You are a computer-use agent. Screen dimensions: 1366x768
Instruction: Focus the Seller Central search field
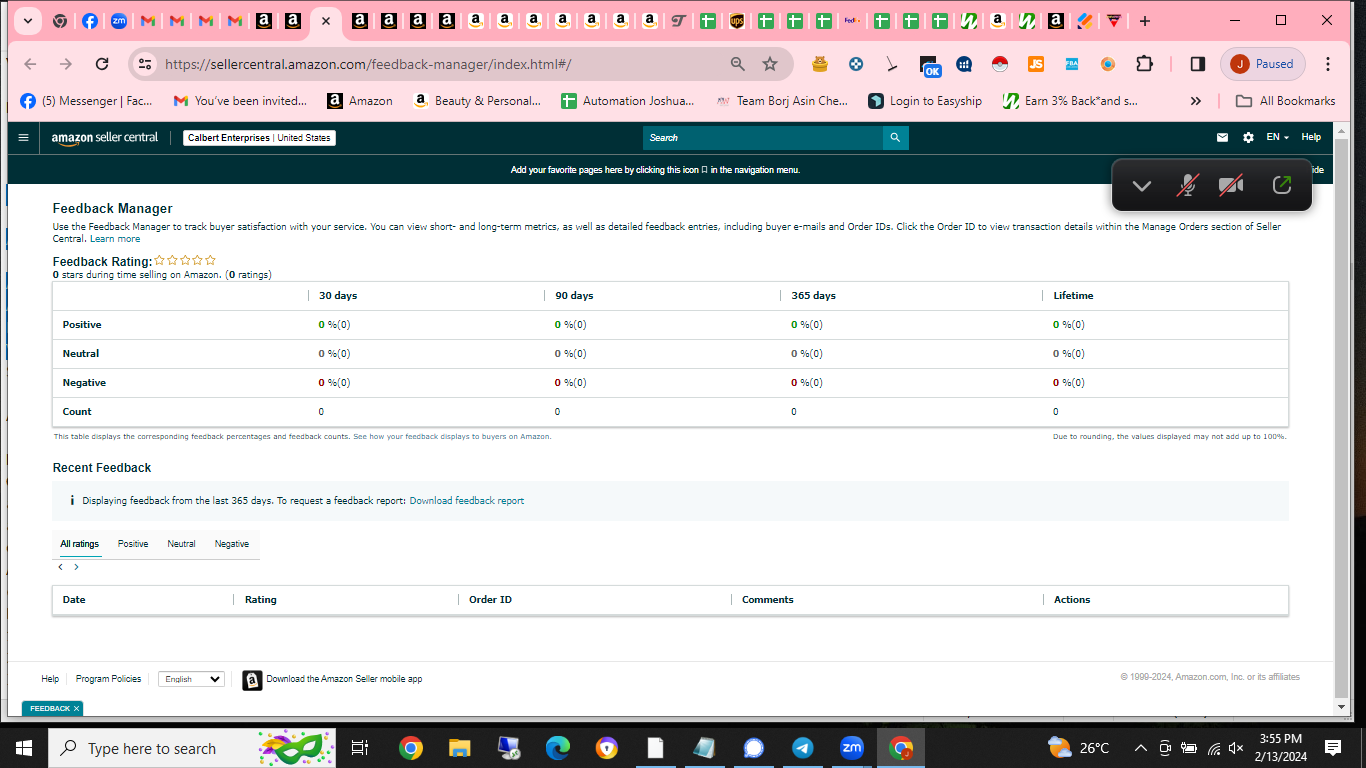point(763,138)
